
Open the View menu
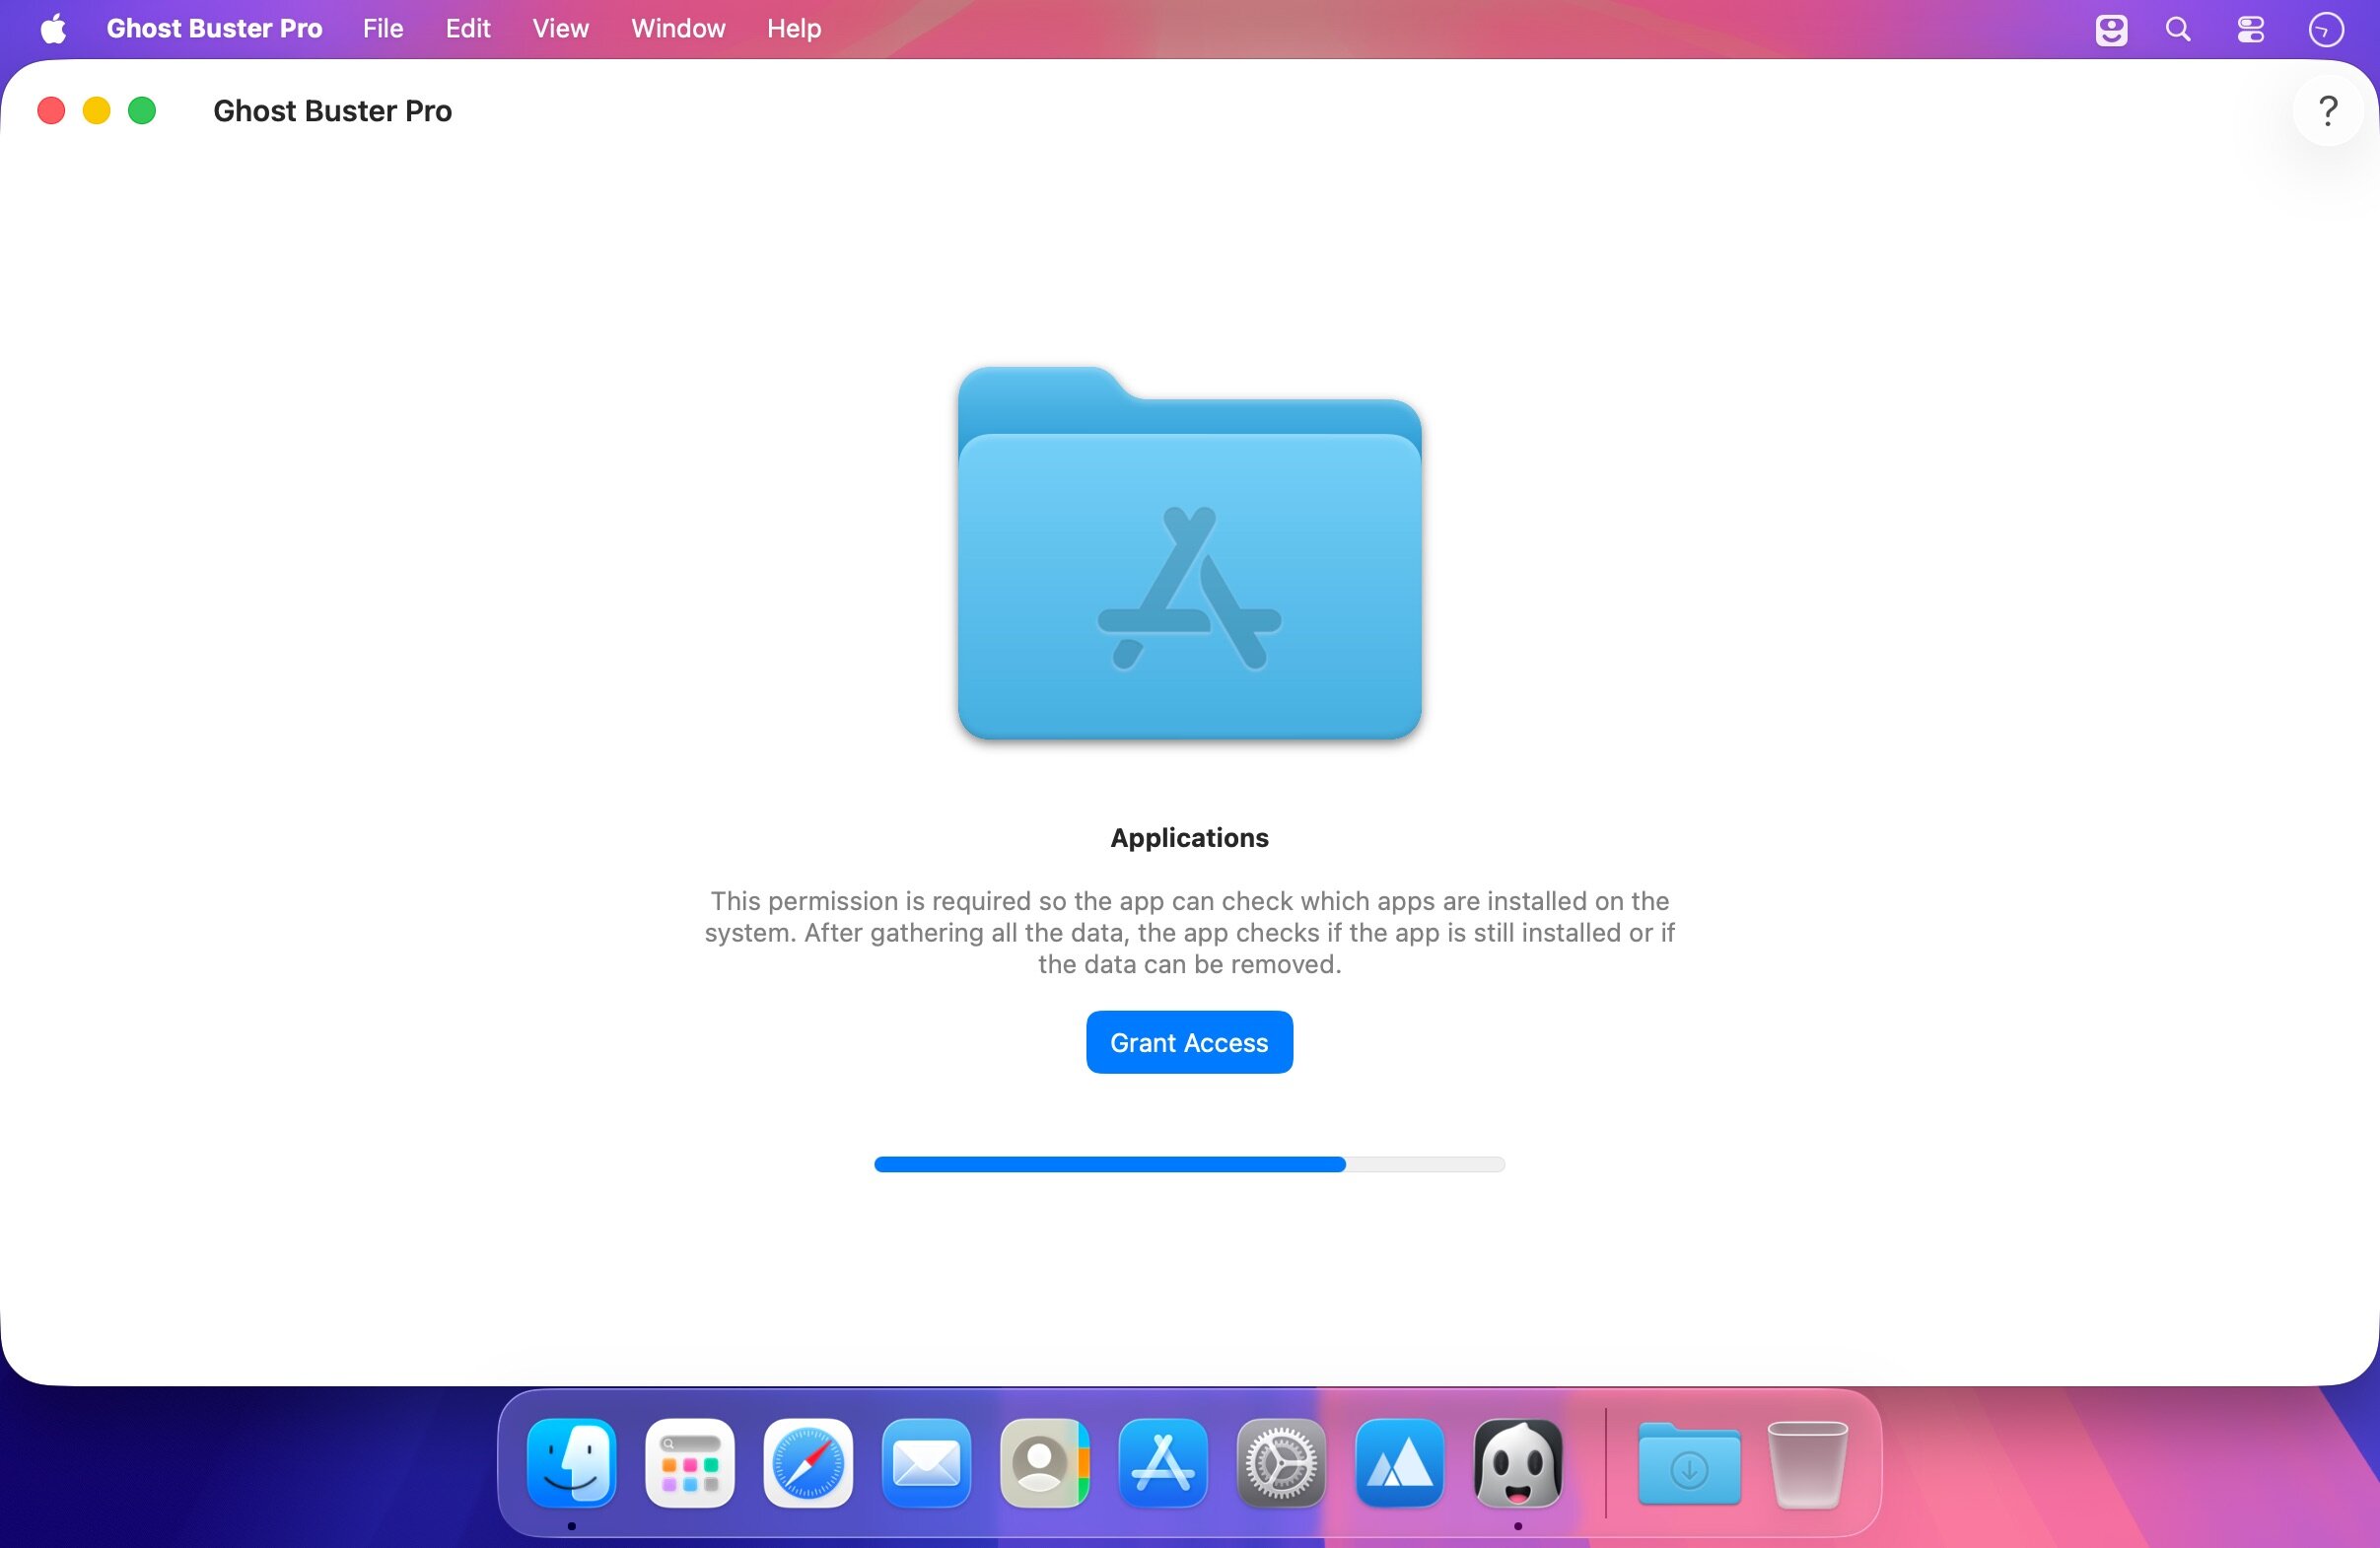(560, 28)
